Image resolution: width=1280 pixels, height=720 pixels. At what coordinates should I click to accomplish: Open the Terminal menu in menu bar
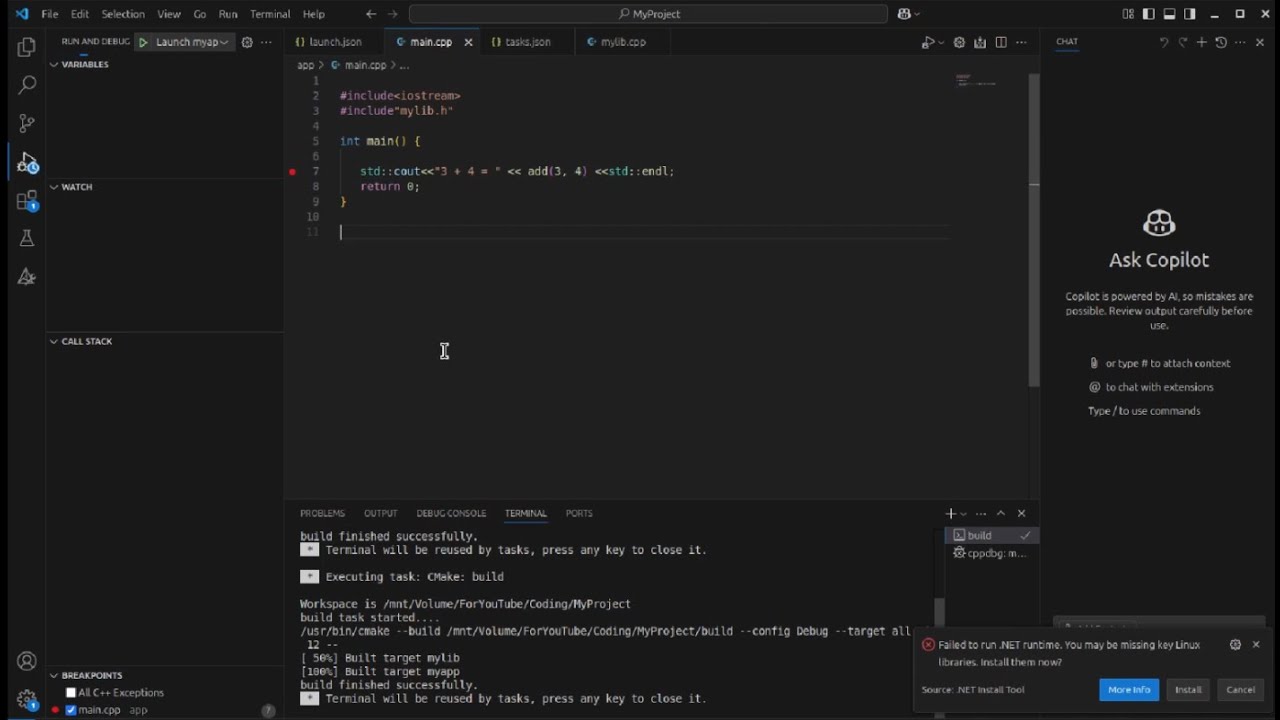[x=270, y=14]
